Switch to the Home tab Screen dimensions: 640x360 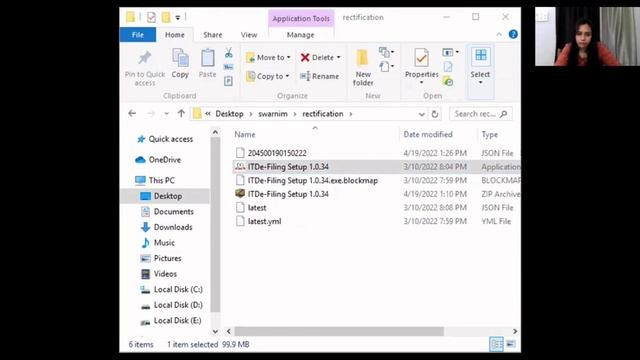[175, 35]
